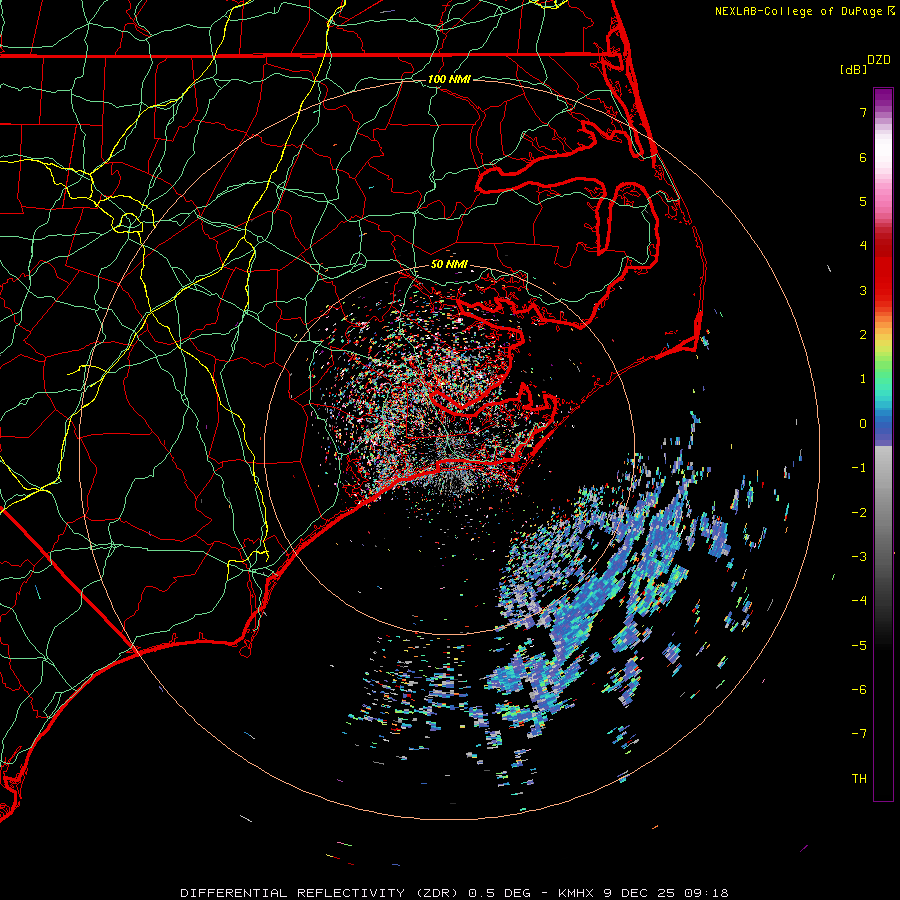Click the [dB] unit label
This screenshot has width=900, height=900.
pyautogui.click(x=854, y=69)
